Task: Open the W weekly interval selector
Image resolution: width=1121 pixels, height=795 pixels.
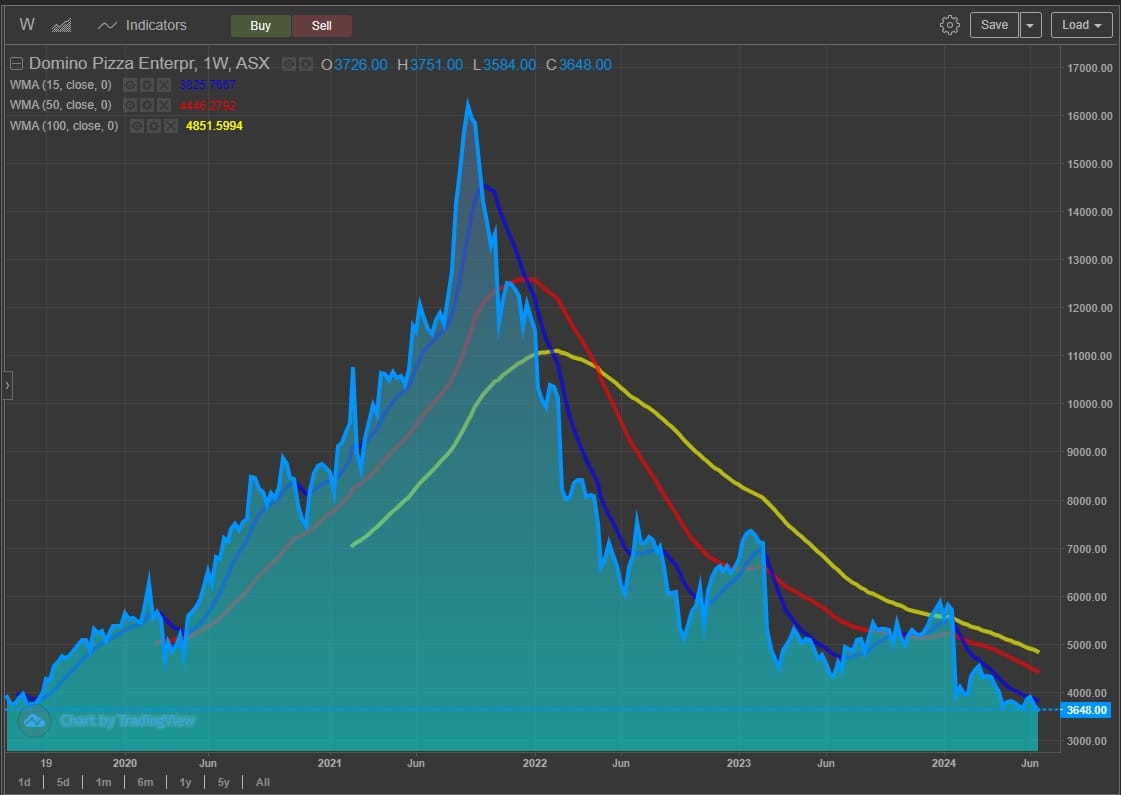Action: click(x=26, y=25)
